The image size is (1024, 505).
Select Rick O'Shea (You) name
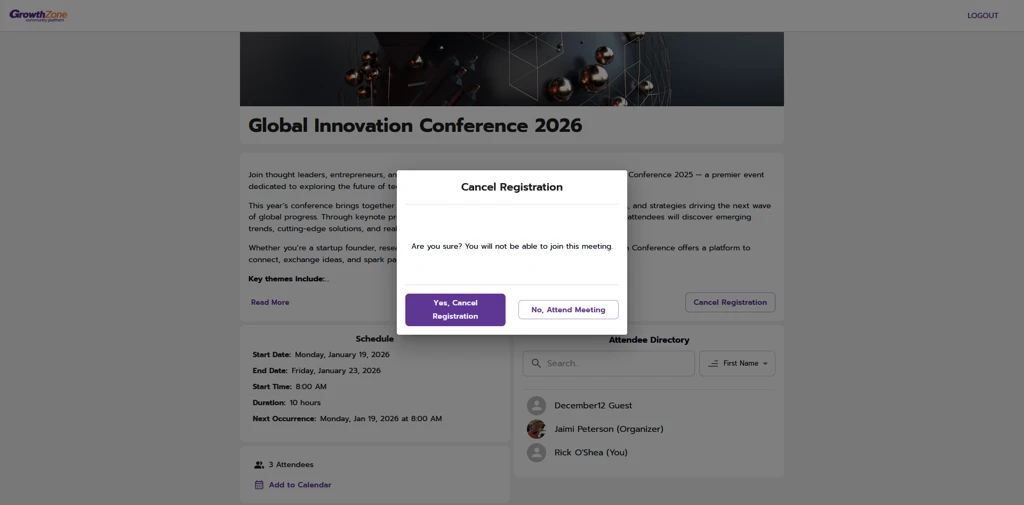click(591, 453)
